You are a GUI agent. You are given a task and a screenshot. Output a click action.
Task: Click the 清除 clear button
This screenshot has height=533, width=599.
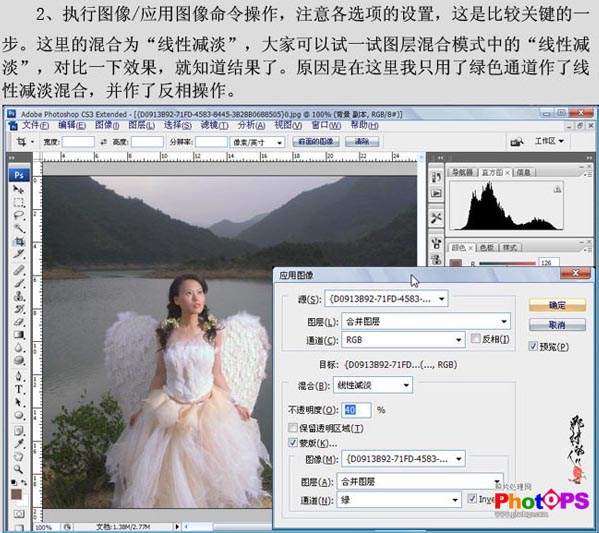362,142
